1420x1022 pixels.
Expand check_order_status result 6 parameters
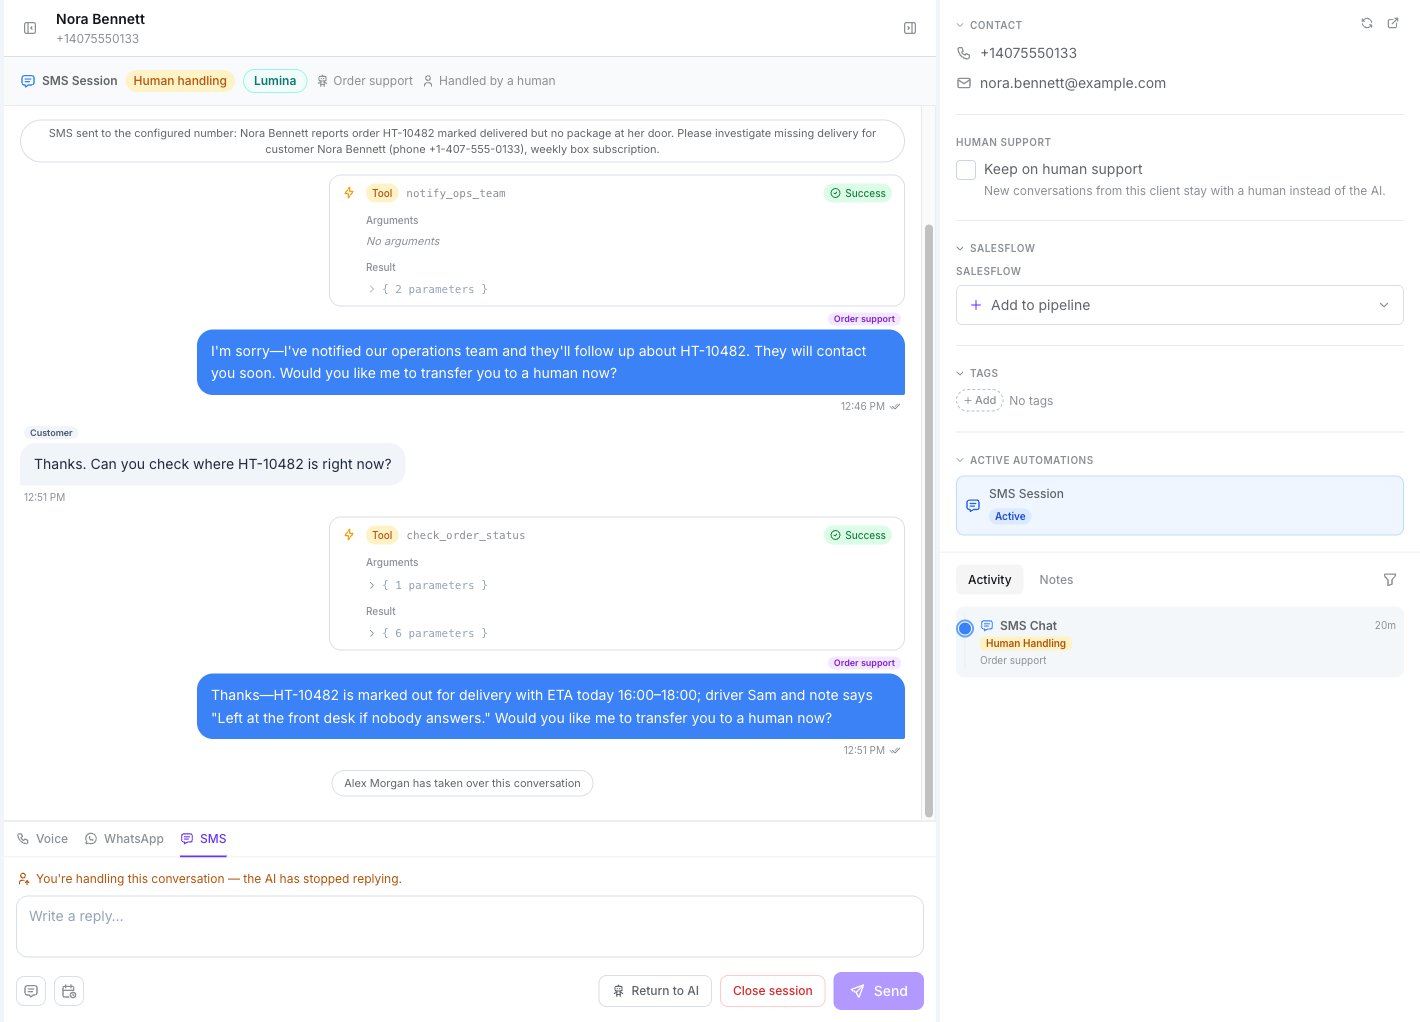click(x=427, y=633)
